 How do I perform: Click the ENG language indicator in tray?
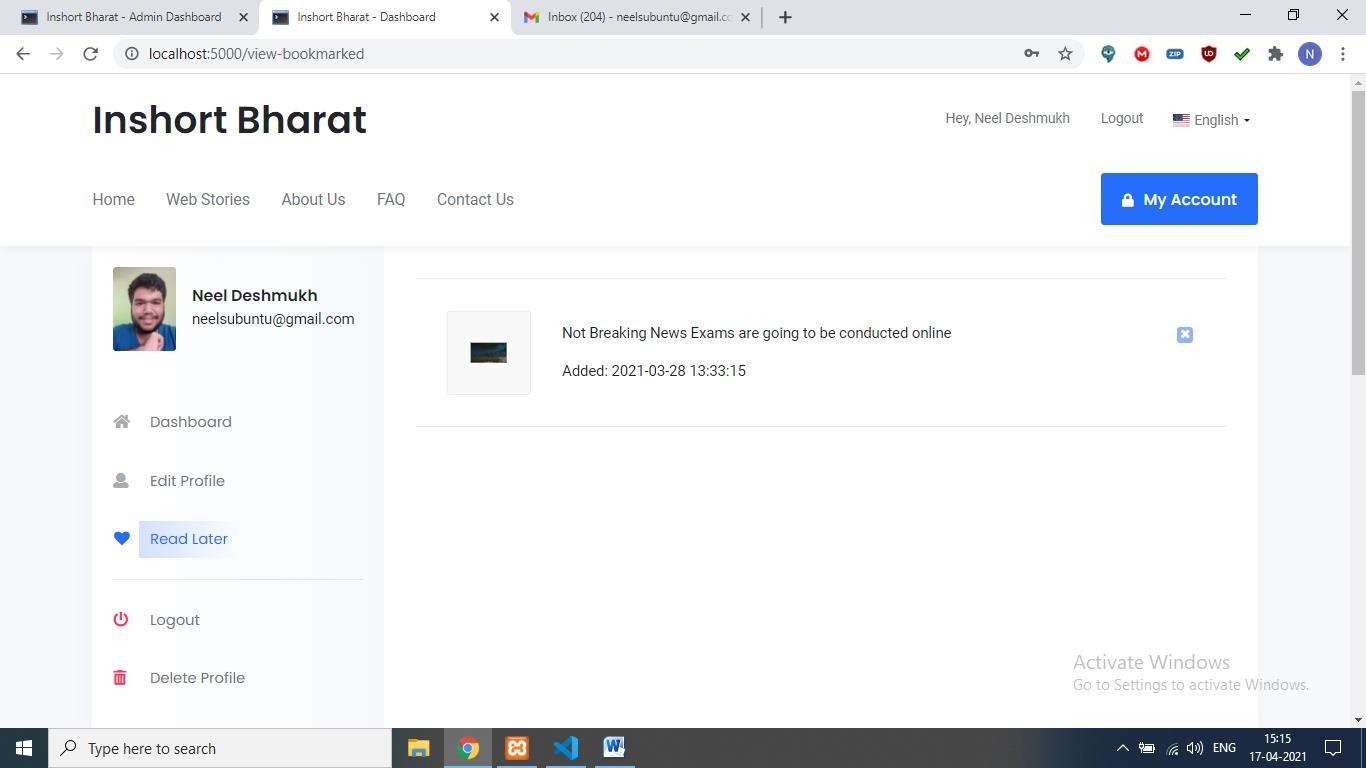tap(1224, 748)
